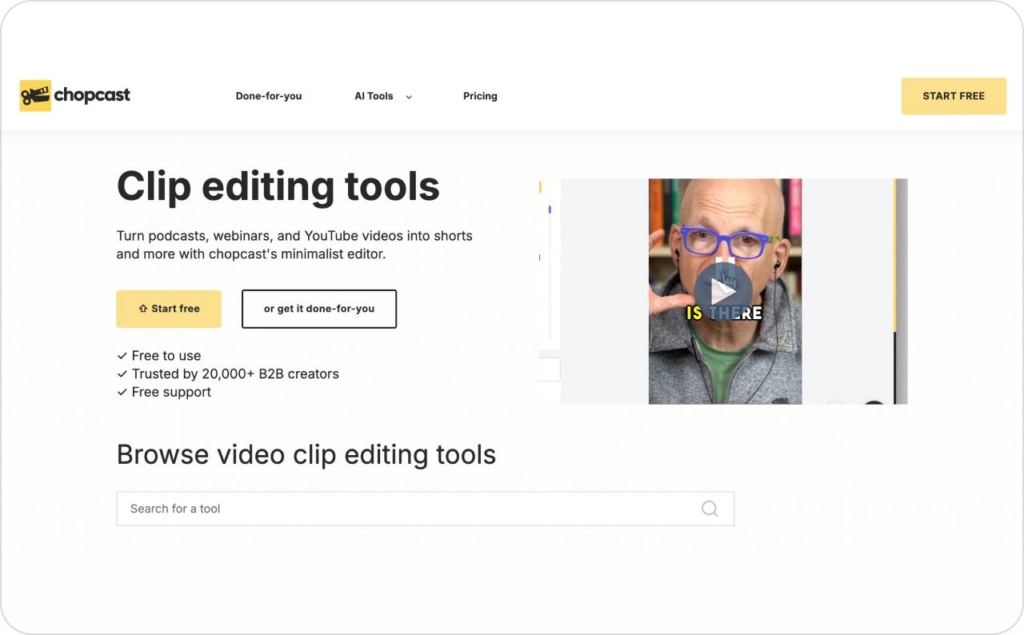Expand the chevron next to AI Tools

pyautogui.click(x=409, y=97)
